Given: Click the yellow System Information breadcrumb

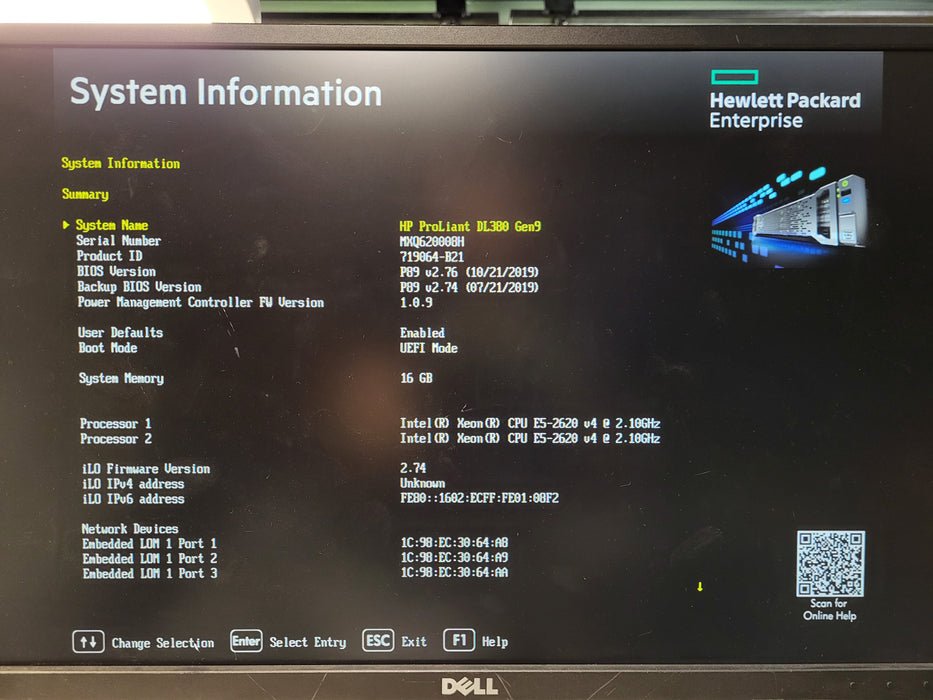Looking at the screenshot, I should coord(121,164).
